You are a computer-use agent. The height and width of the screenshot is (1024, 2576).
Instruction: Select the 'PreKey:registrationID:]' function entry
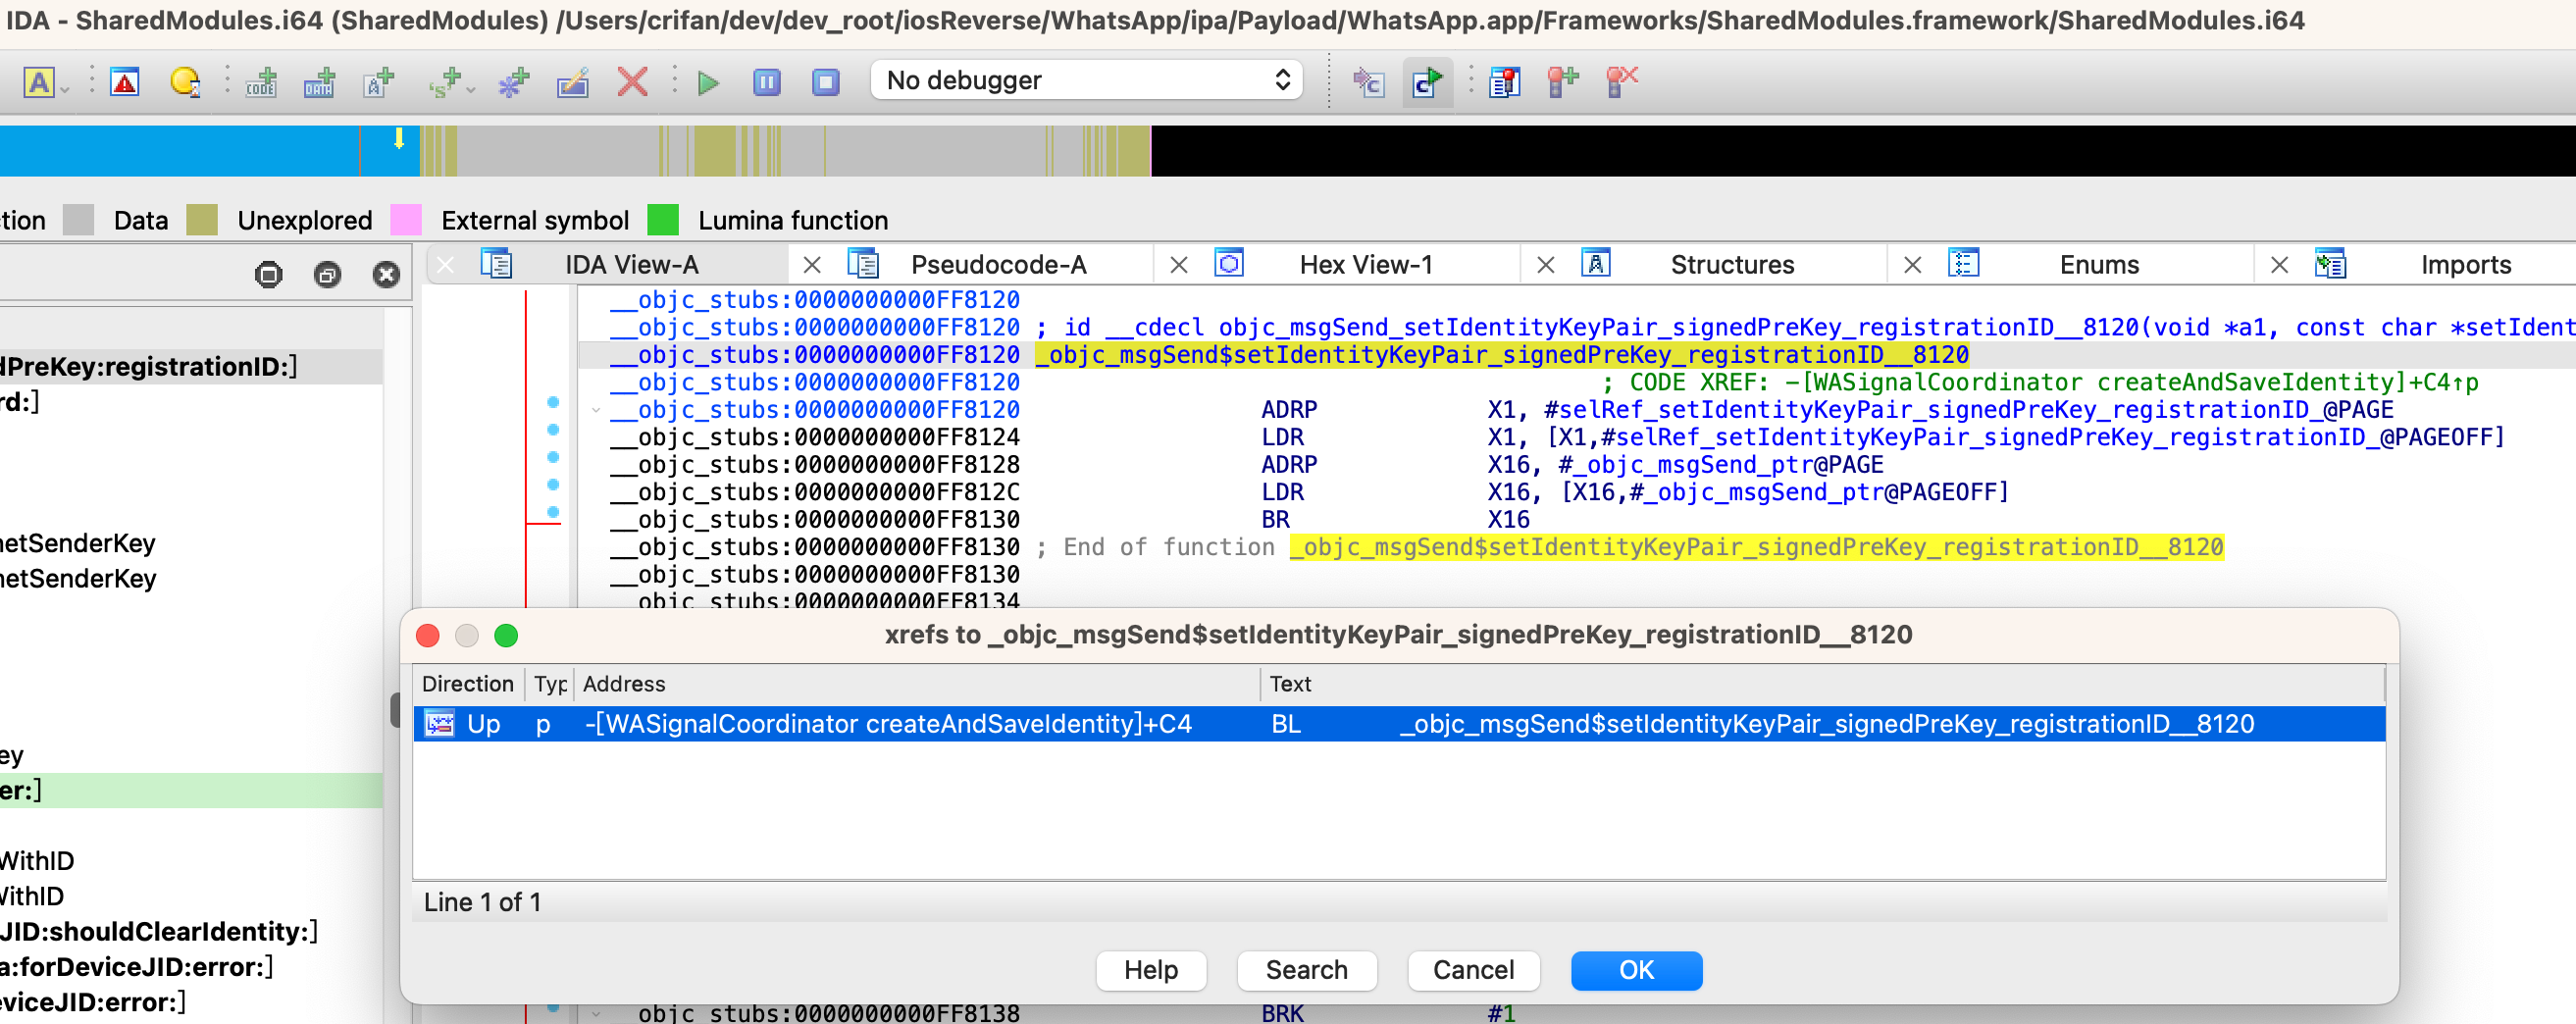[190, 367]
